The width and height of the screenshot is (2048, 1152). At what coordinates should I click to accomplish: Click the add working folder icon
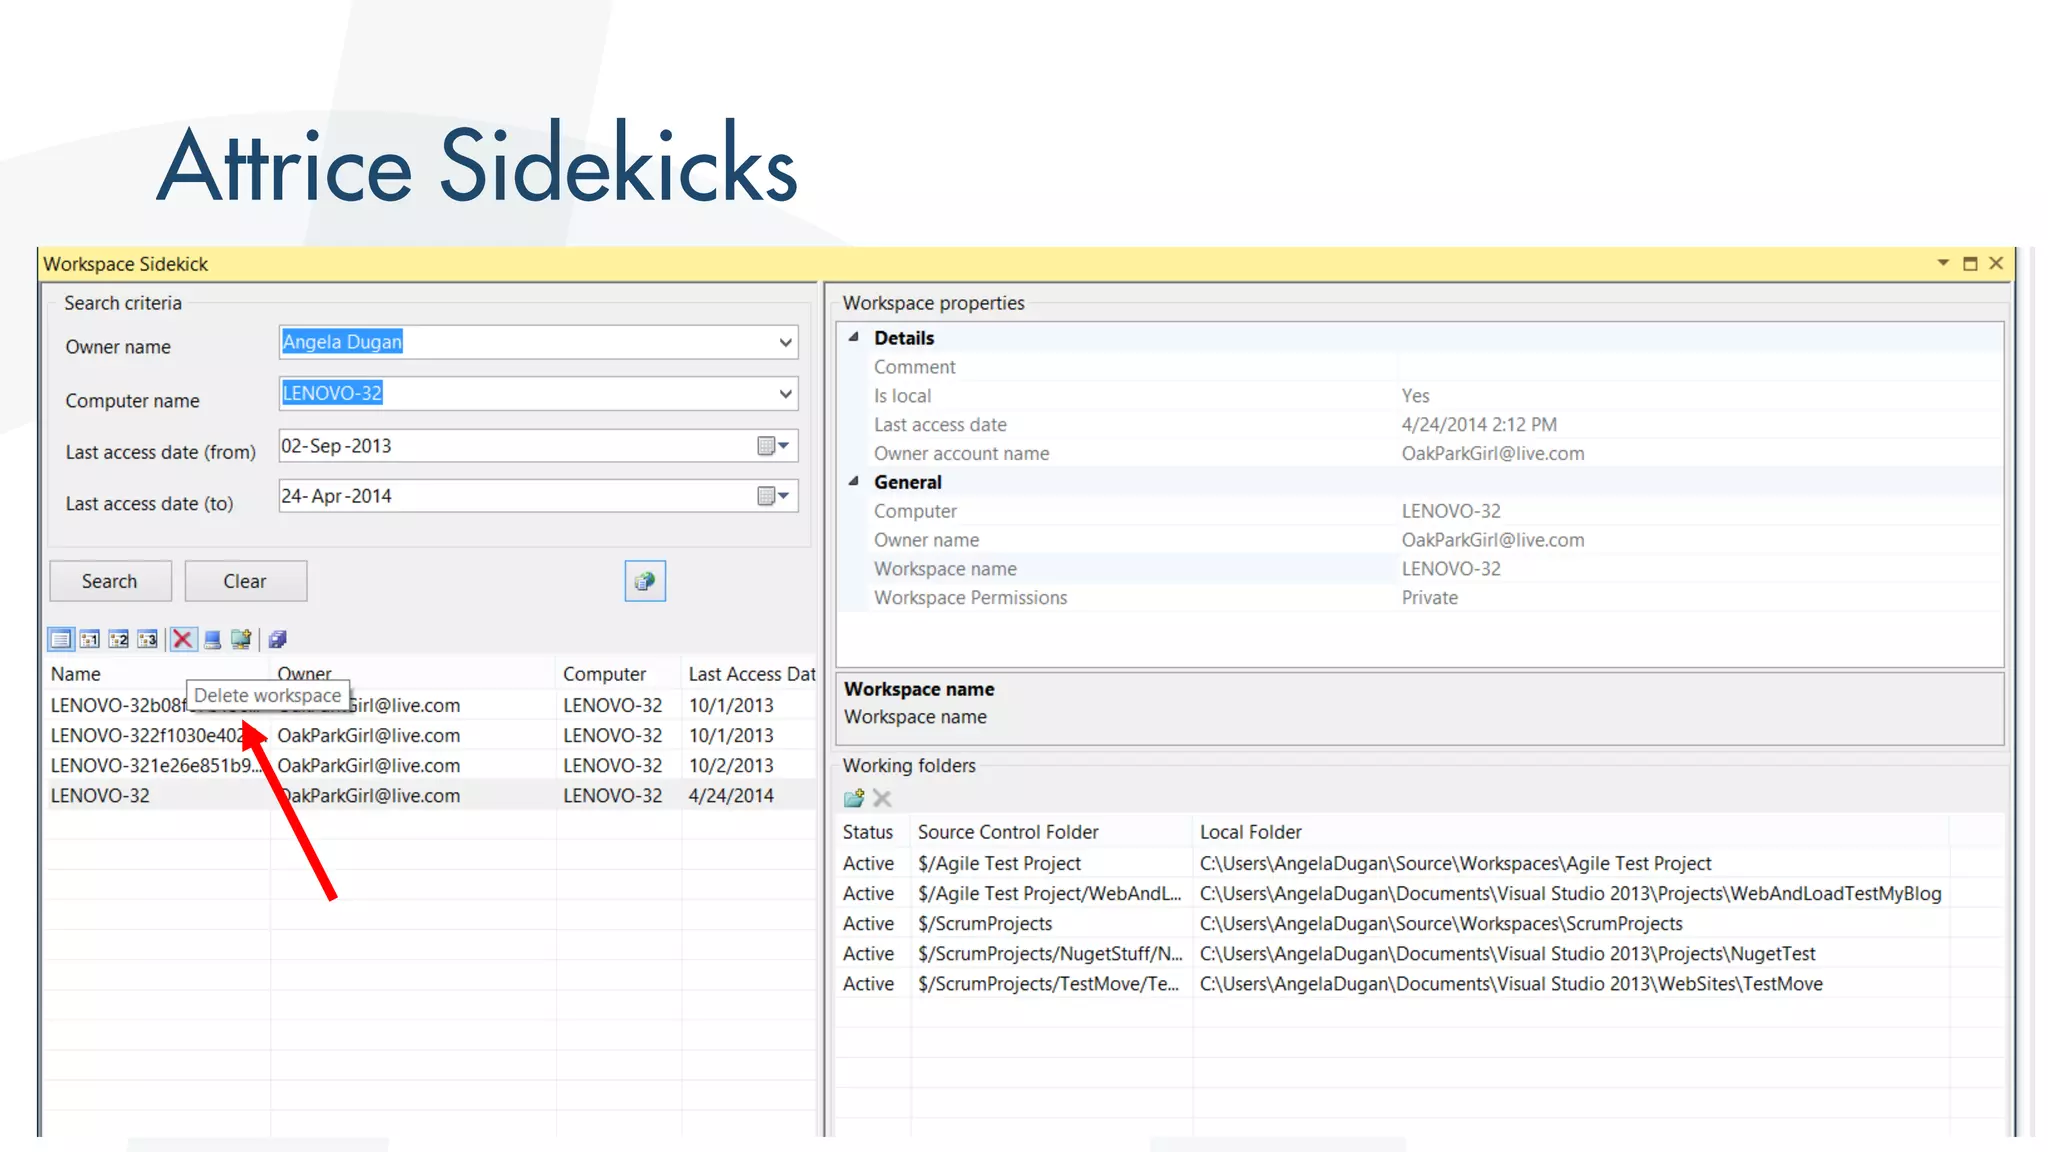pyautogui.click(x=854, y=798)
